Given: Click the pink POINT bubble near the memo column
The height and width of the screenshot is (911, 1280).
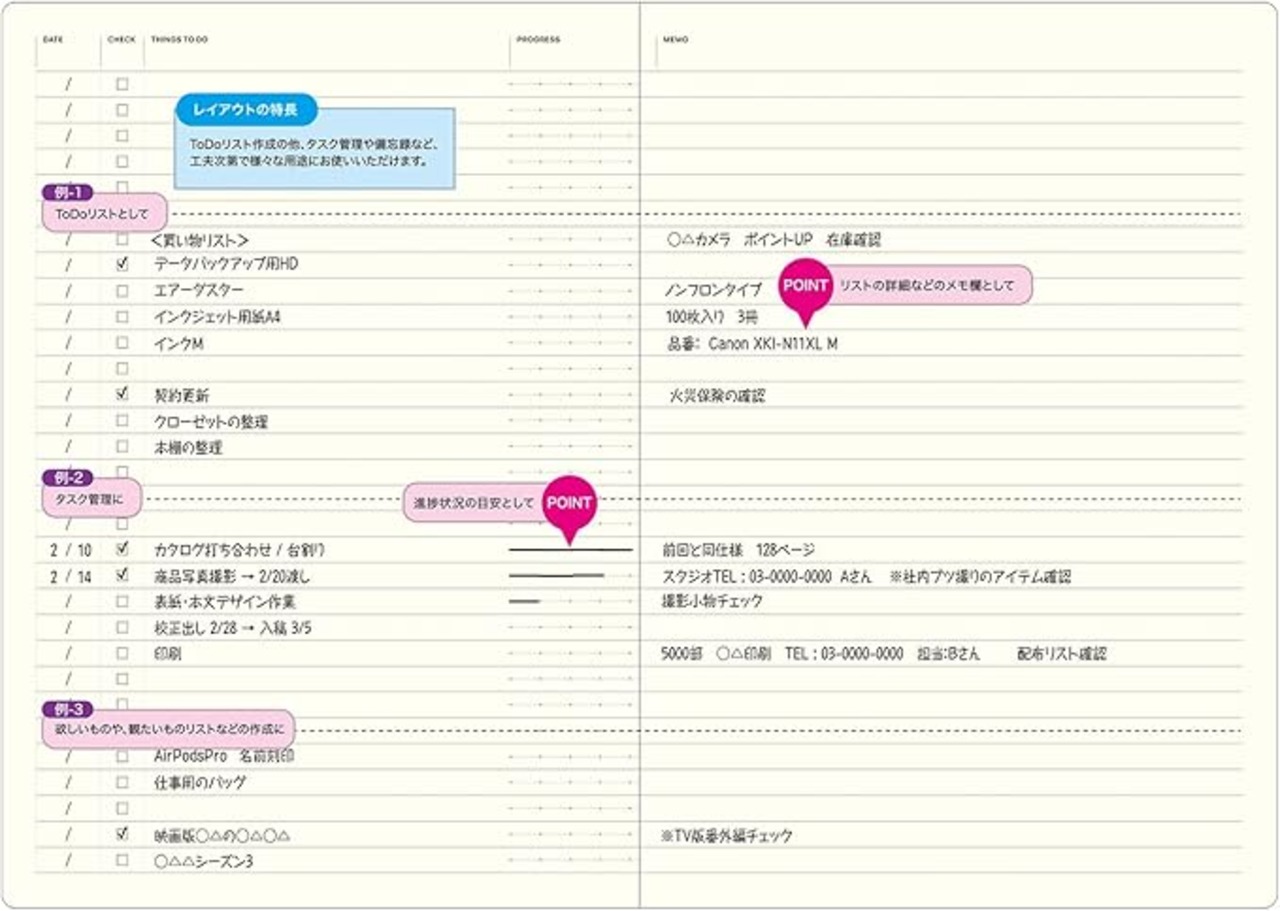Looking at the screenshot, I should pos(804,287).
